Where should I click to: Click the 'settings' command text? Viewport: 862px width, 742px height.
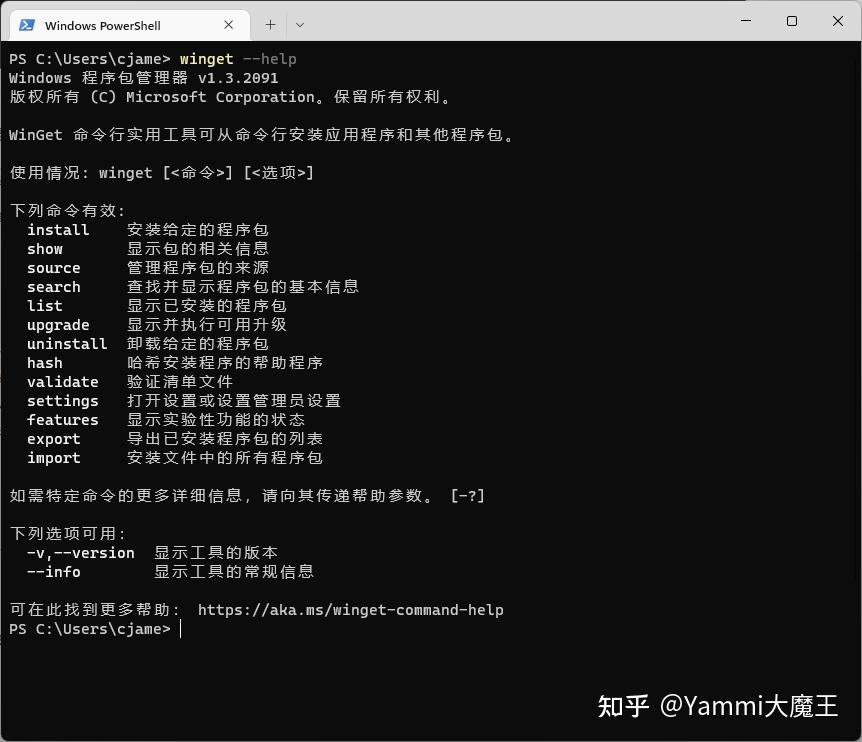[63, 401]
